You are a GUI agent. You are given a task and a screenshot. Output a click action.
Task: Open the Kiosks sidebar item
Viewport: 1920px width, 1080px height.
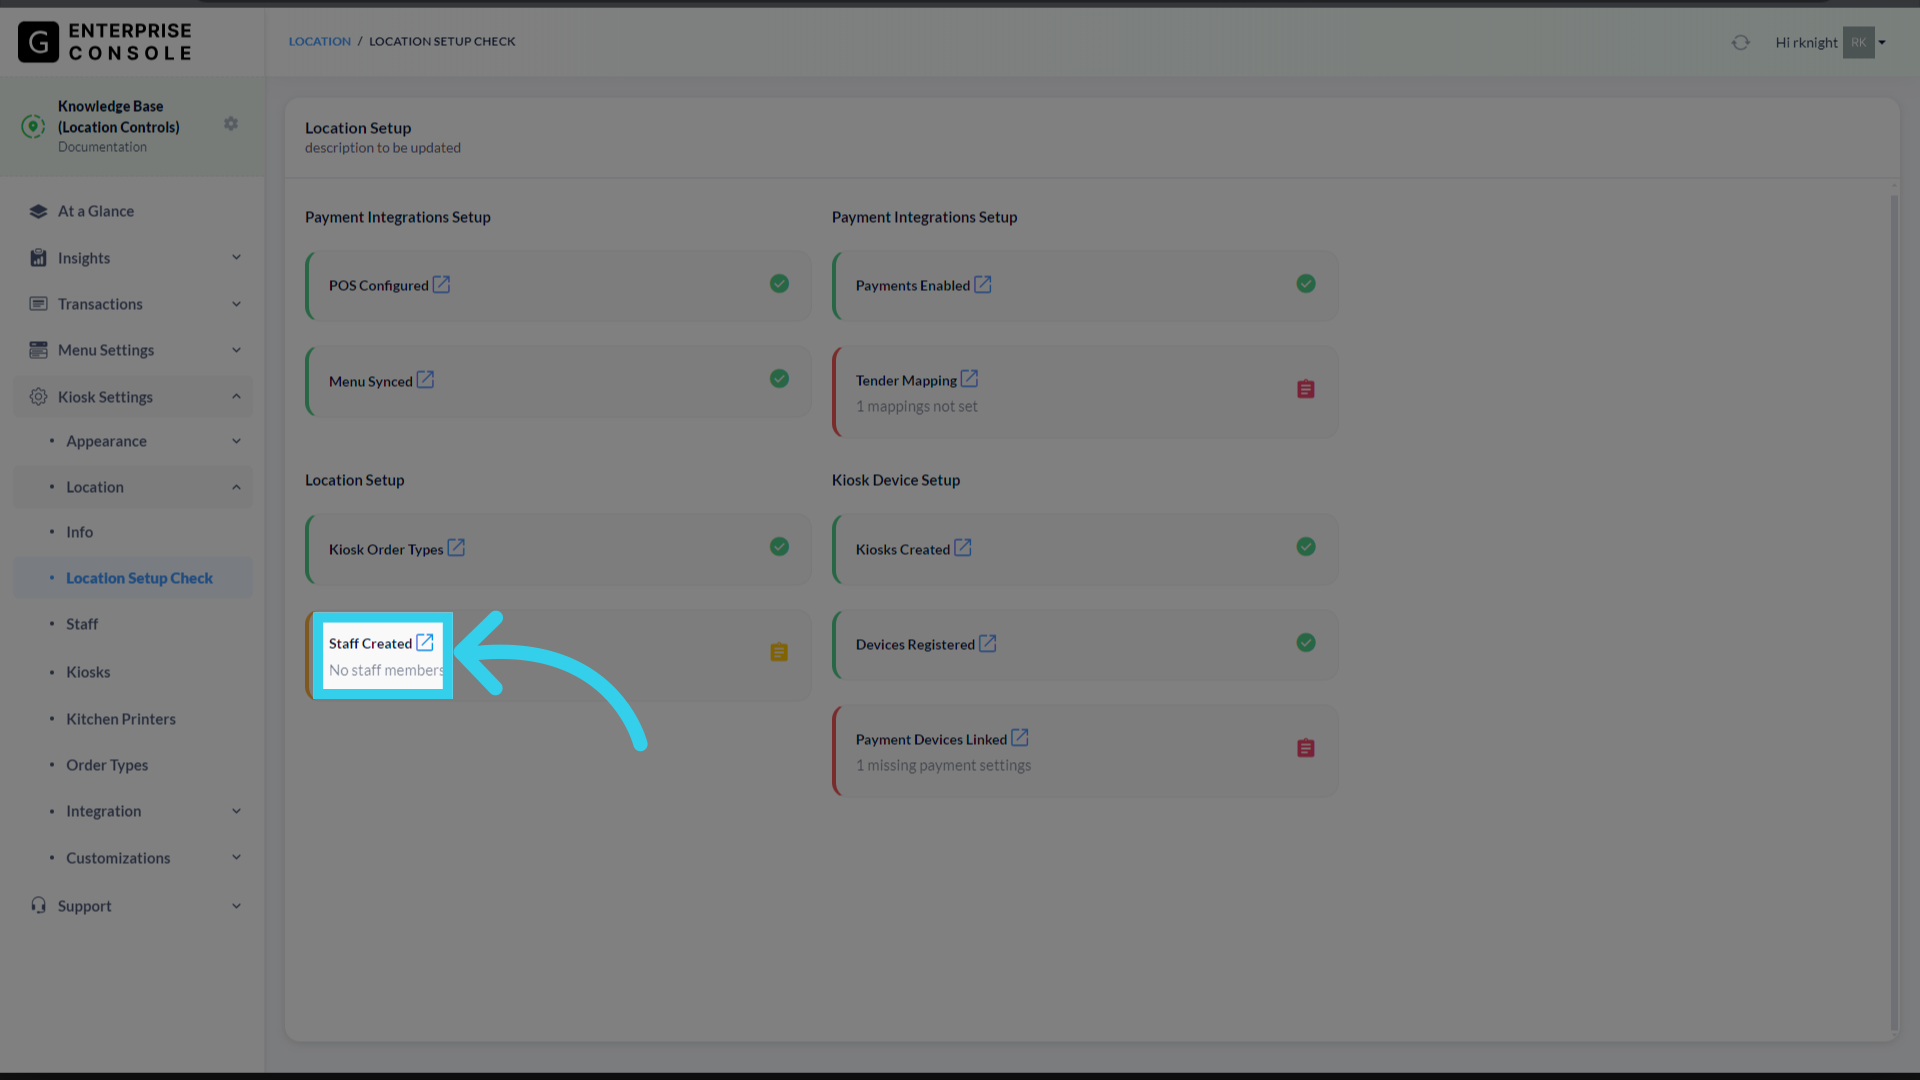tap(88, 672)
